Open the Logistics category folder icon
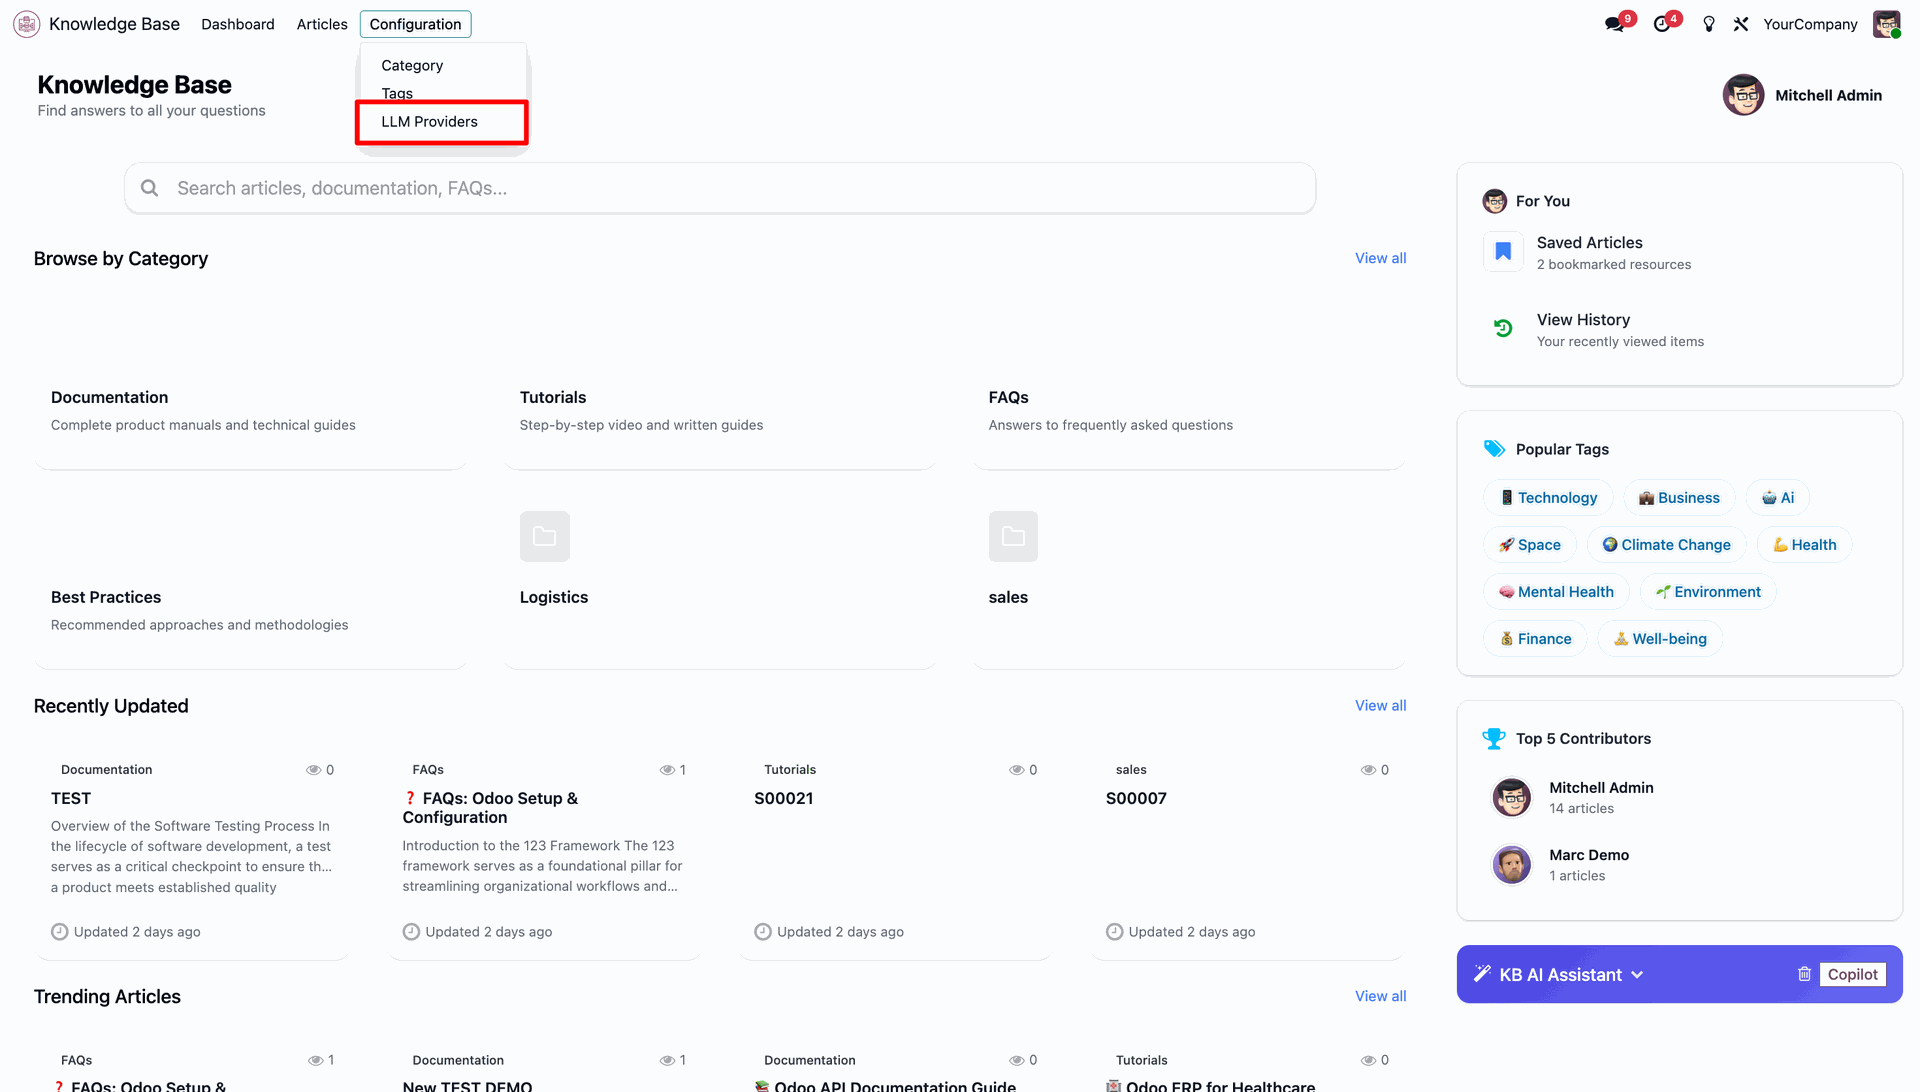Image resolution: width=1920 pixels, height=1092 pixels. point(545,537)
